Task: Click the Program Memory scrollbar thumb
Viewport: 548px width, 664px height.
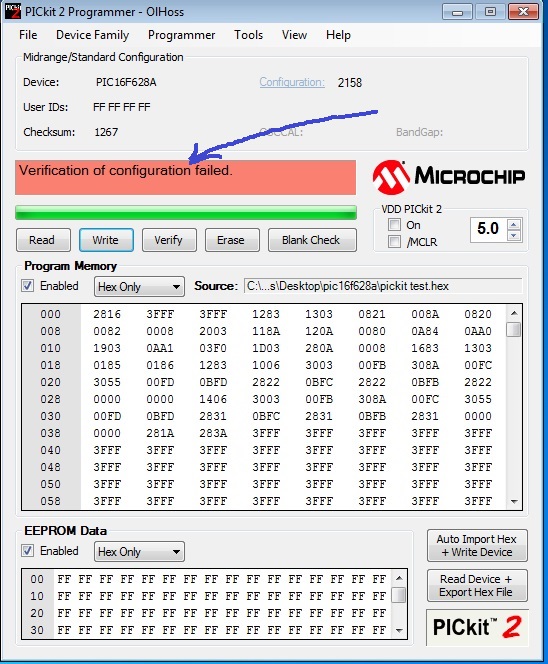Action: click(514, 329)
